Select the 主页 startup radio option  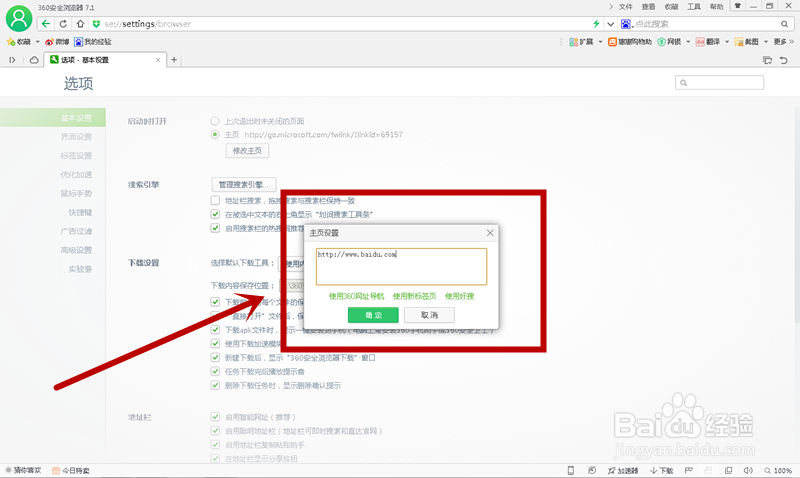215,135
